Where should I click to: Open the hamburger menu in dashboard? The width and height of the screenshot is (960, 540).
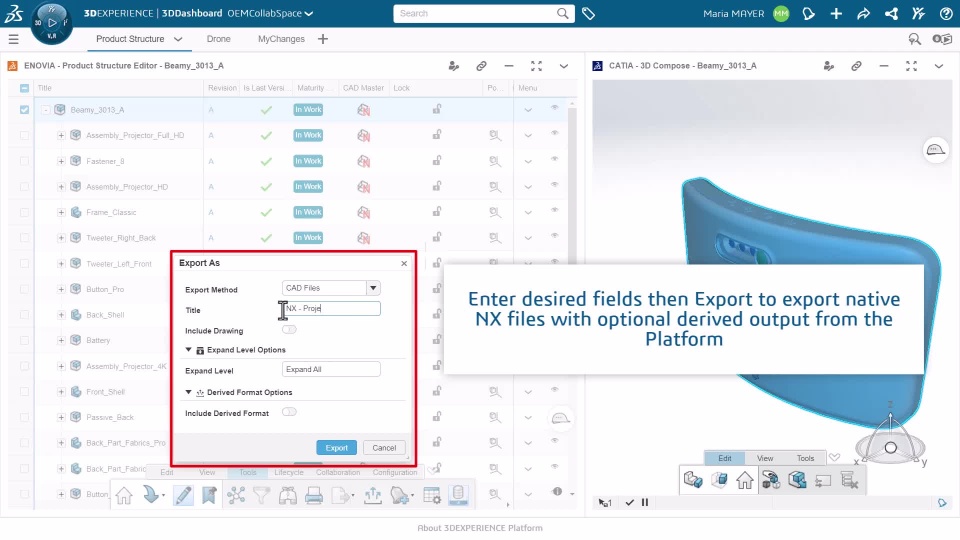(x=13, y=39)
